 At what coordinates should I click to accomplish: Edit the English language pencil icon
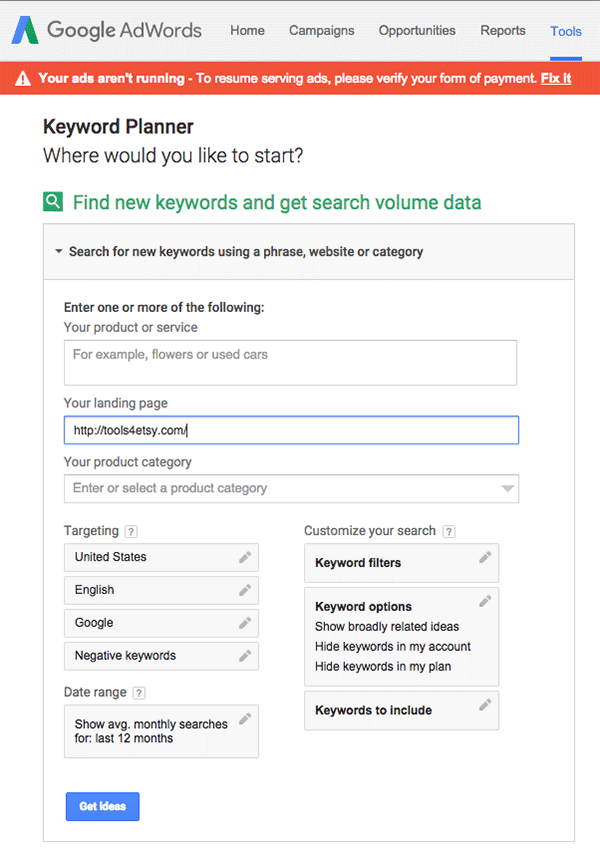pyautogui.click(x=245, y=590)
